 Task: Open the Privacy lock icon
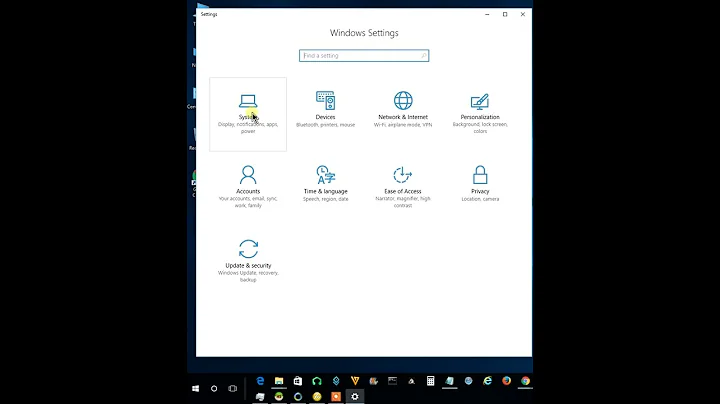(480, 175)
